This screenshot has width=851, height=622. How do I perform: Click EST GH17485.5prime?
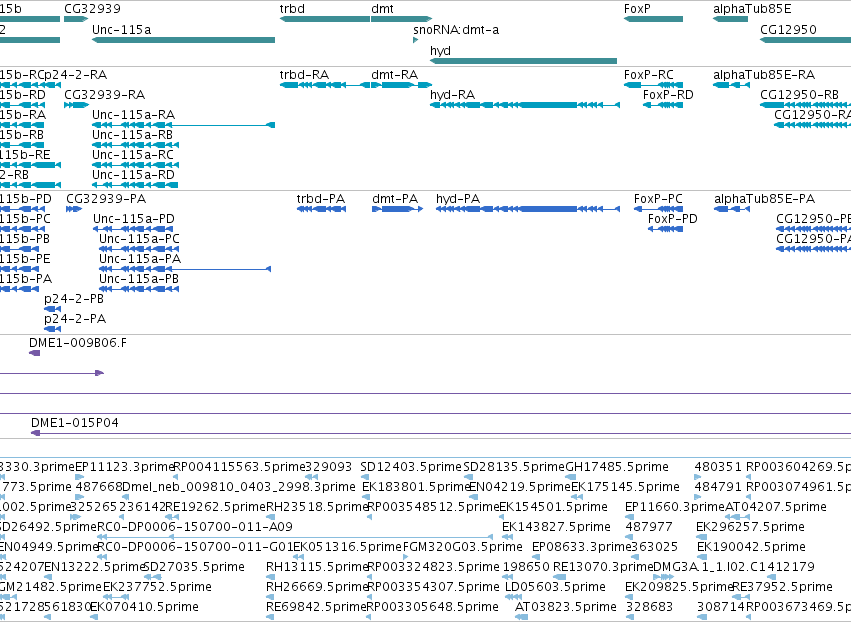pos(617,467)
